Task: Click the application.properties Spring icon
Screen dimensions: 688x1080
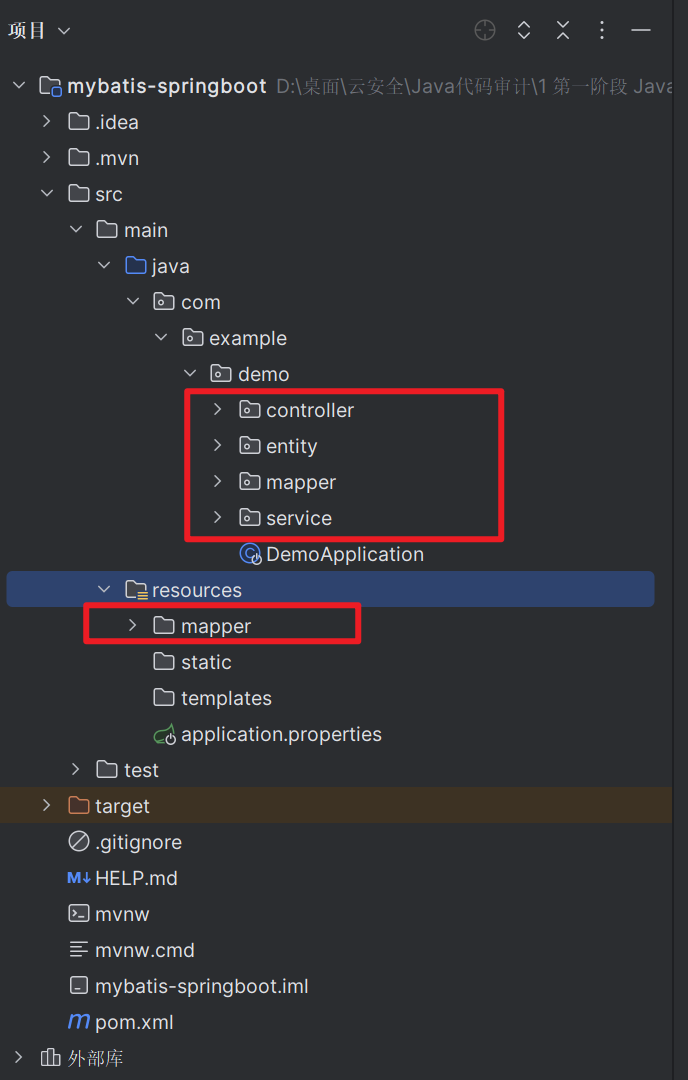Action: (165, 734)
